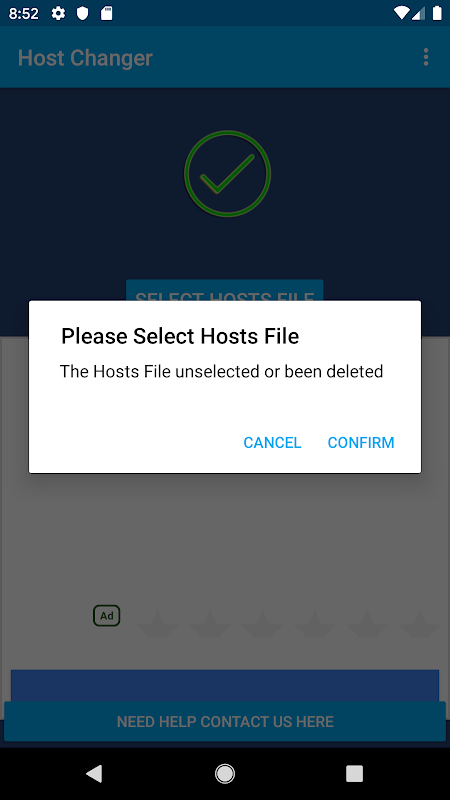Tap the cellular signal icon
The image size is (450, 800).
point(419,13)
